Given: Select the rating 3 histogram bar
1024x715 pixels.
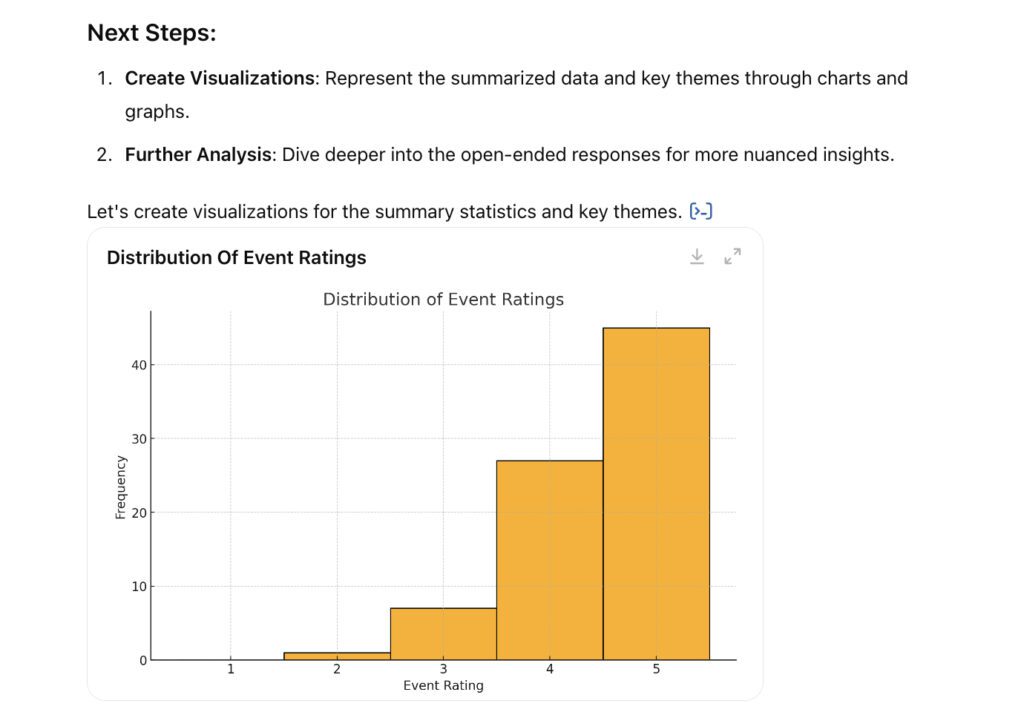Looking at the screenshot, I should coord(443,634).
